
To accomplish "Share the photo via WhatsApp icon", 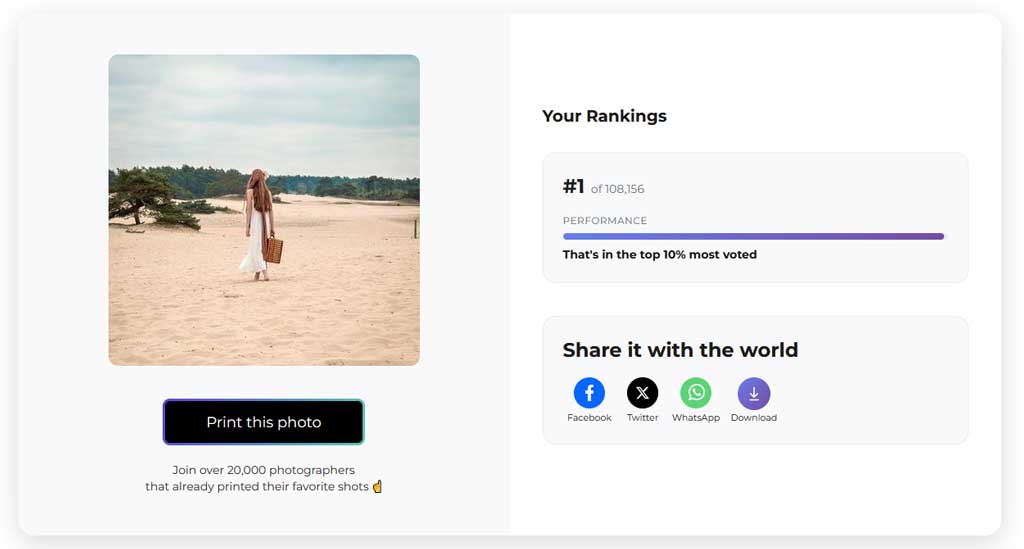I will pos(696,392).
